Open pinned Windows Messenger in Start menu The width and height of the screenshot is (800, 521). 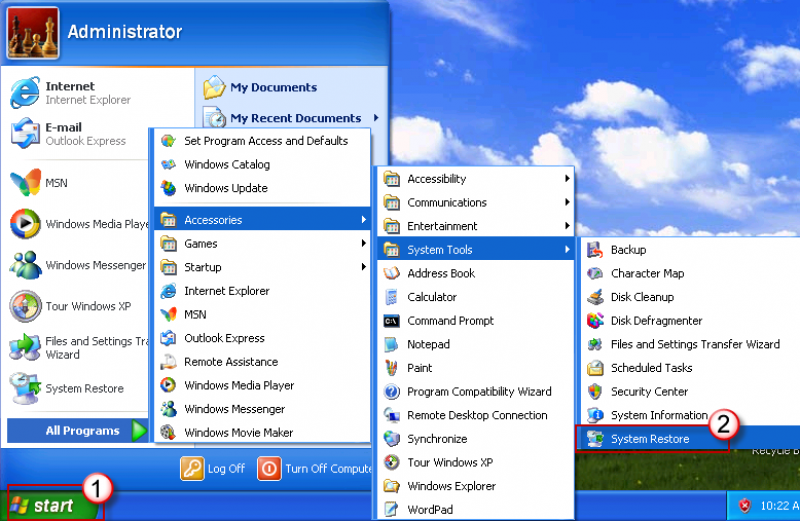click(x=77, y=265)
